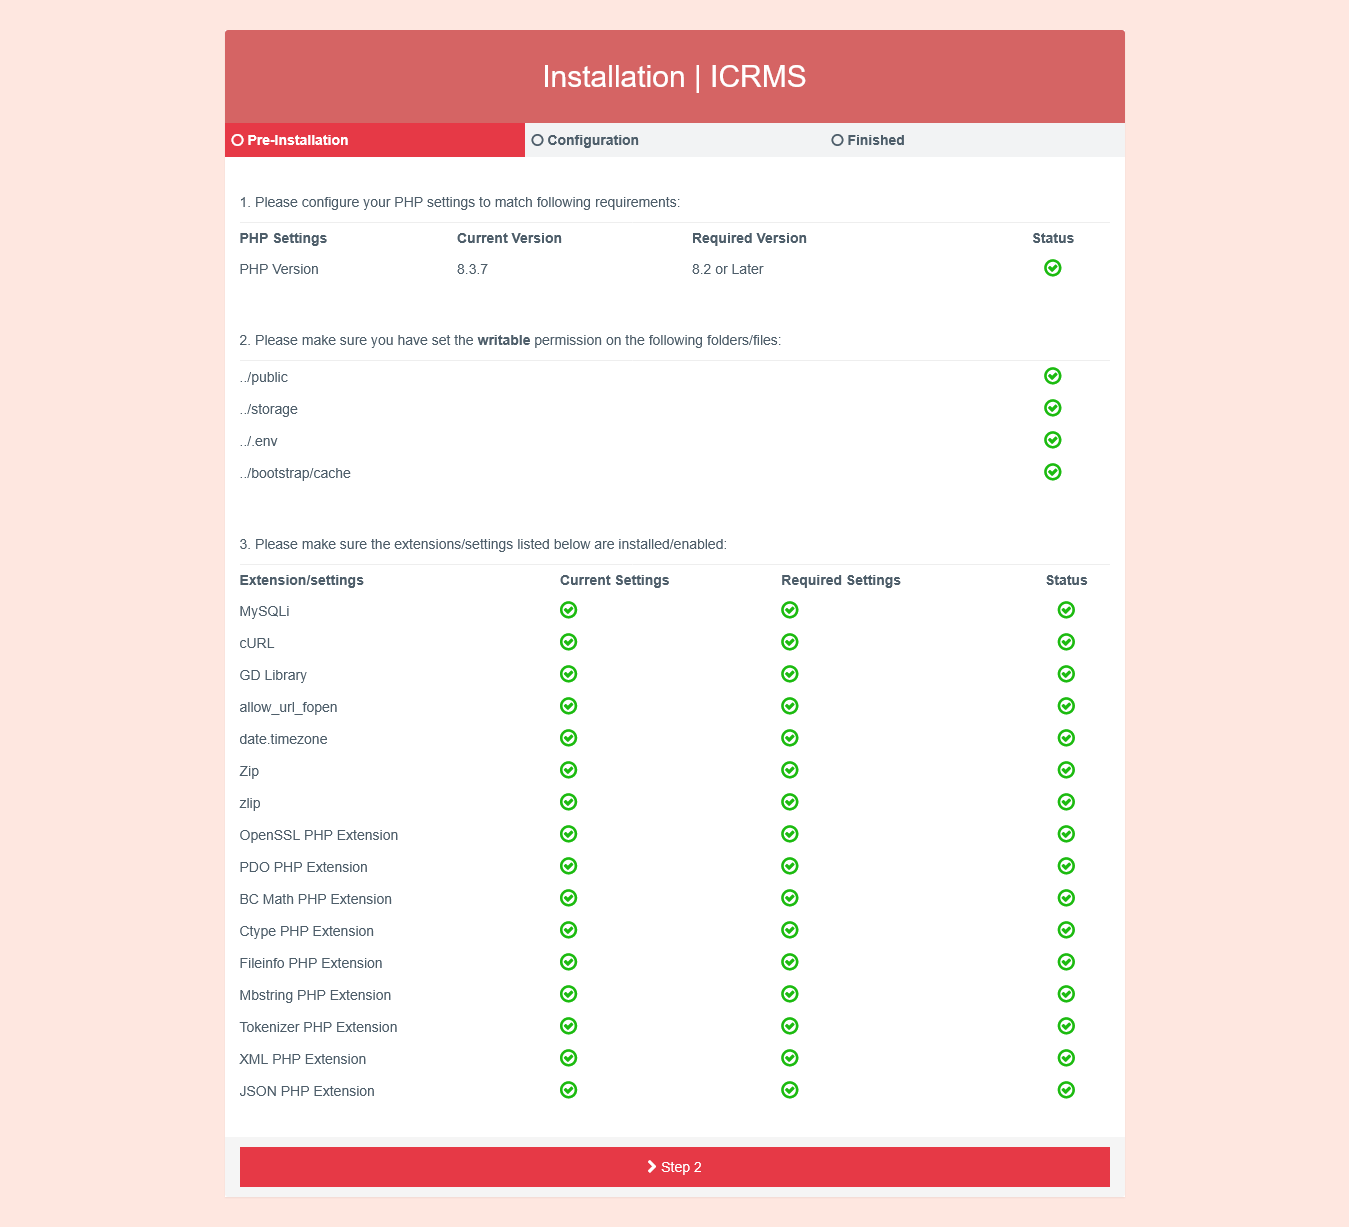
Task: Click the ../.env writable status check icon
Action: coord(1052,440)
